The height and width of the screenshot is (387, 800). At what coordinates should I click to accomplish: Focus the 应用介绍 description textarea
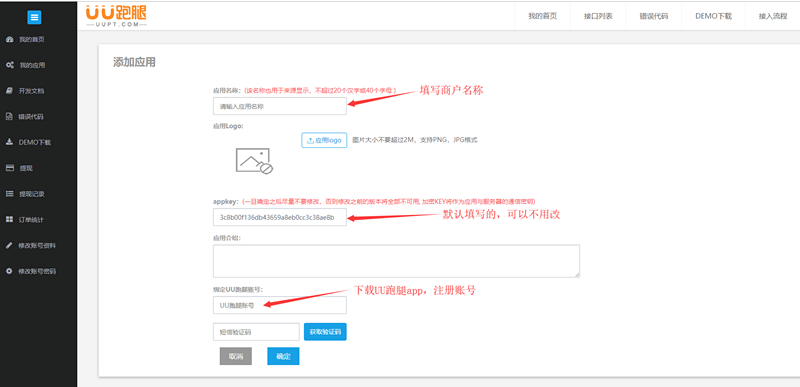tap(396, 261)
